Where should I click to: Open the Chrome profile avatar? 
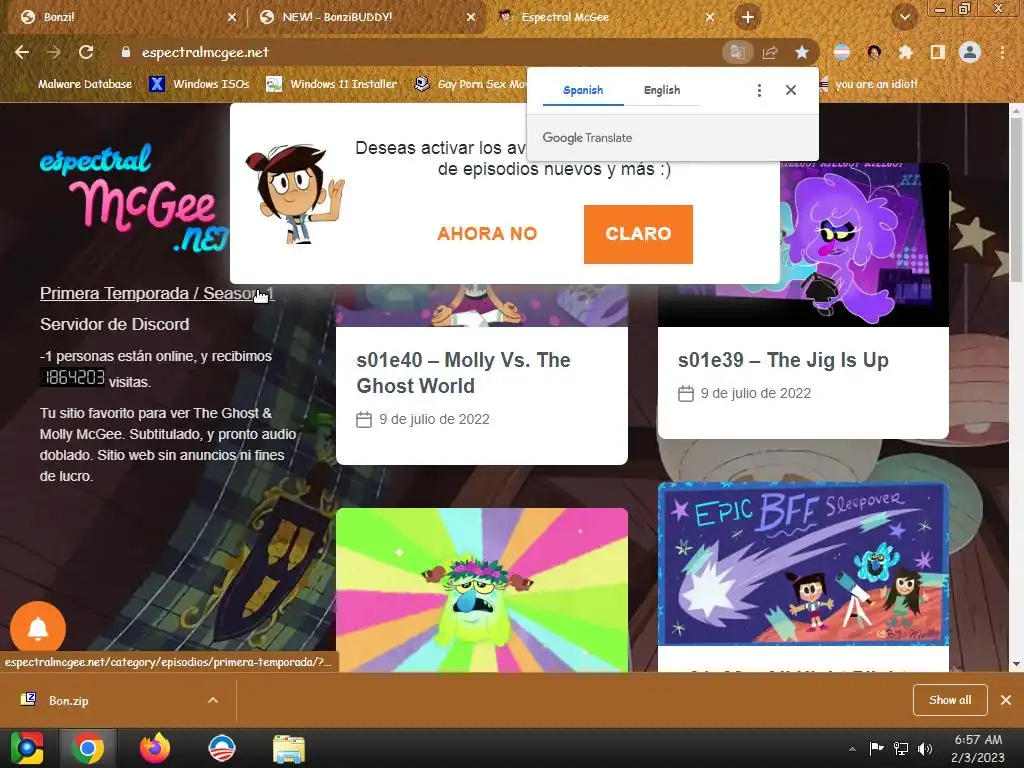(970, 52)
